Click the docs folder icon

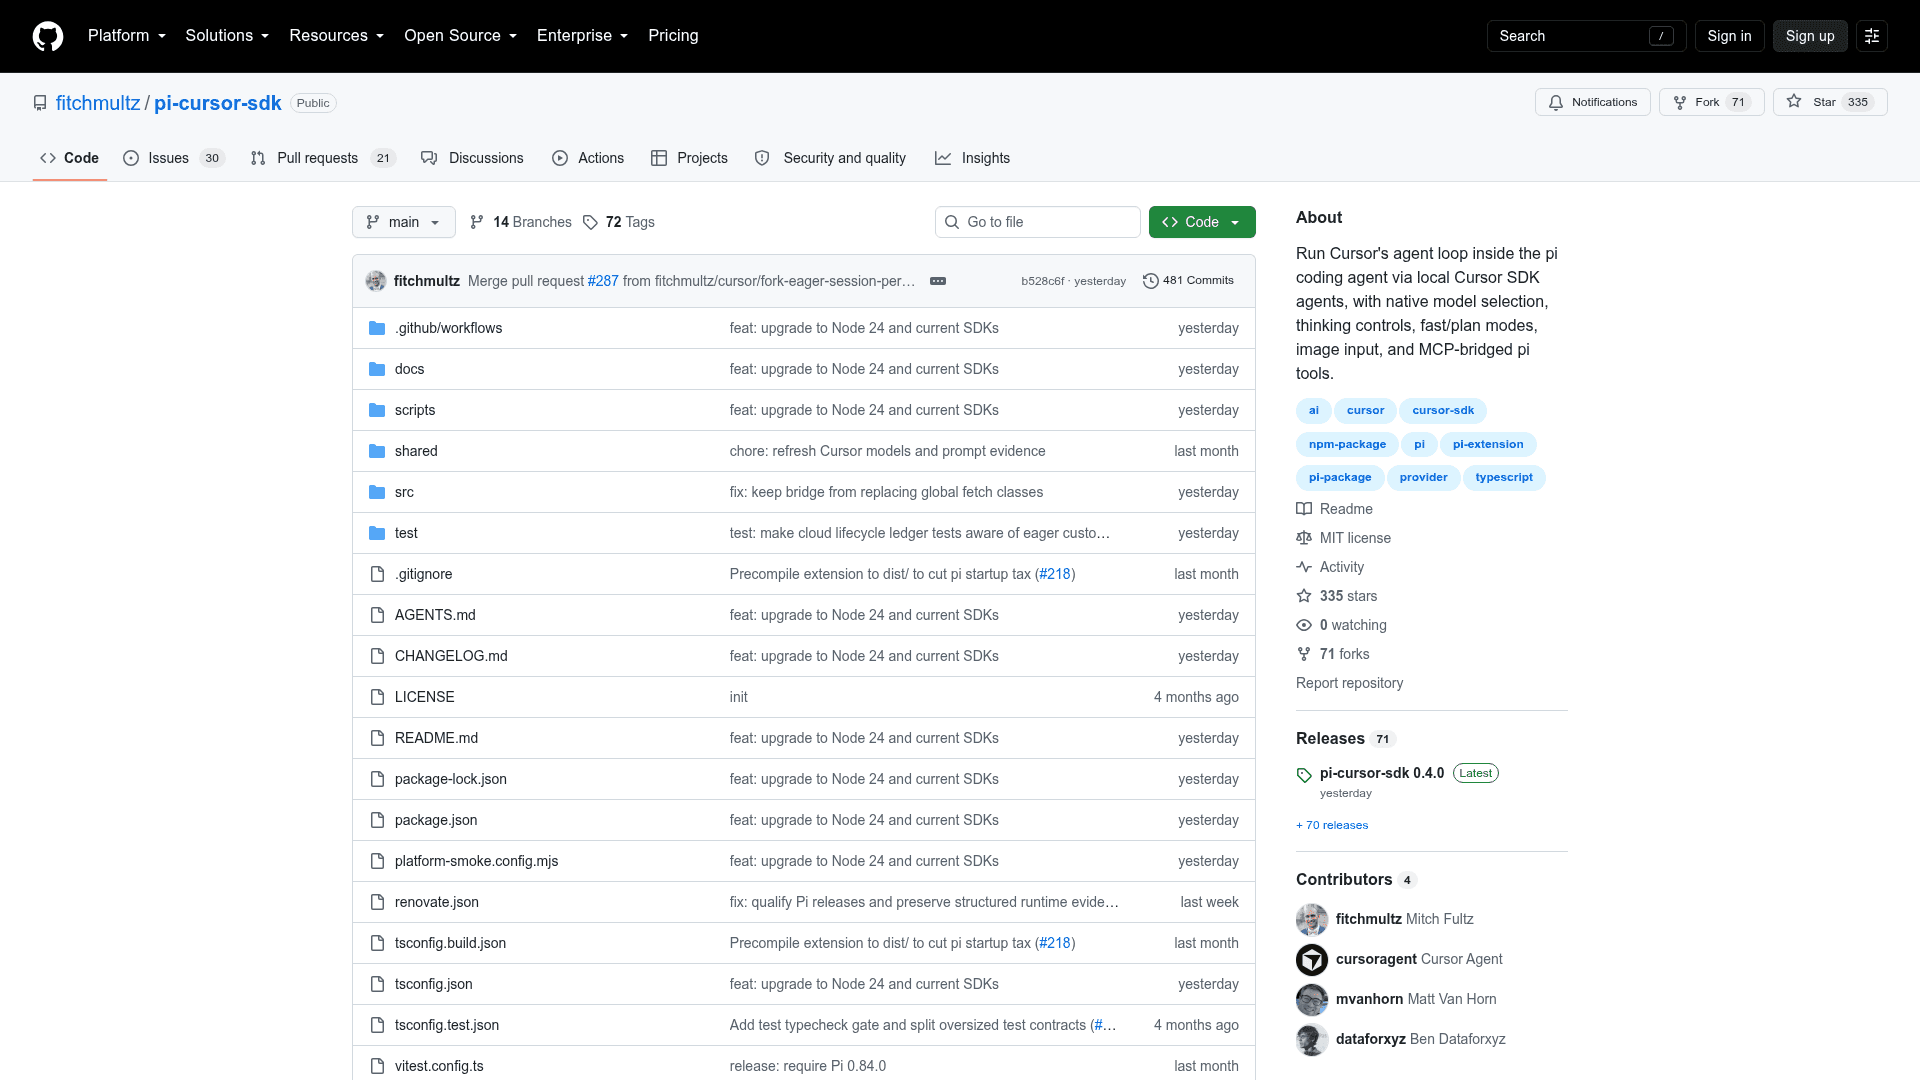[x=377, y=369]
